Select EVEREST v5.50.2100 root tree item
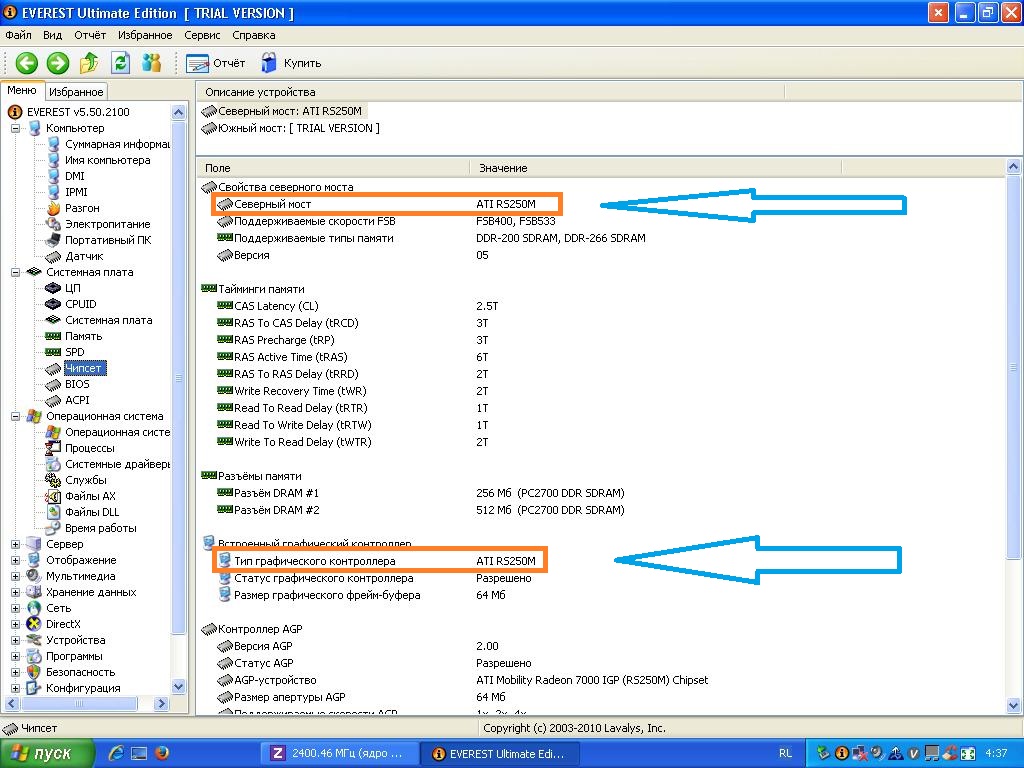Viewport: 1024px width, 768px height. (78, 112)
